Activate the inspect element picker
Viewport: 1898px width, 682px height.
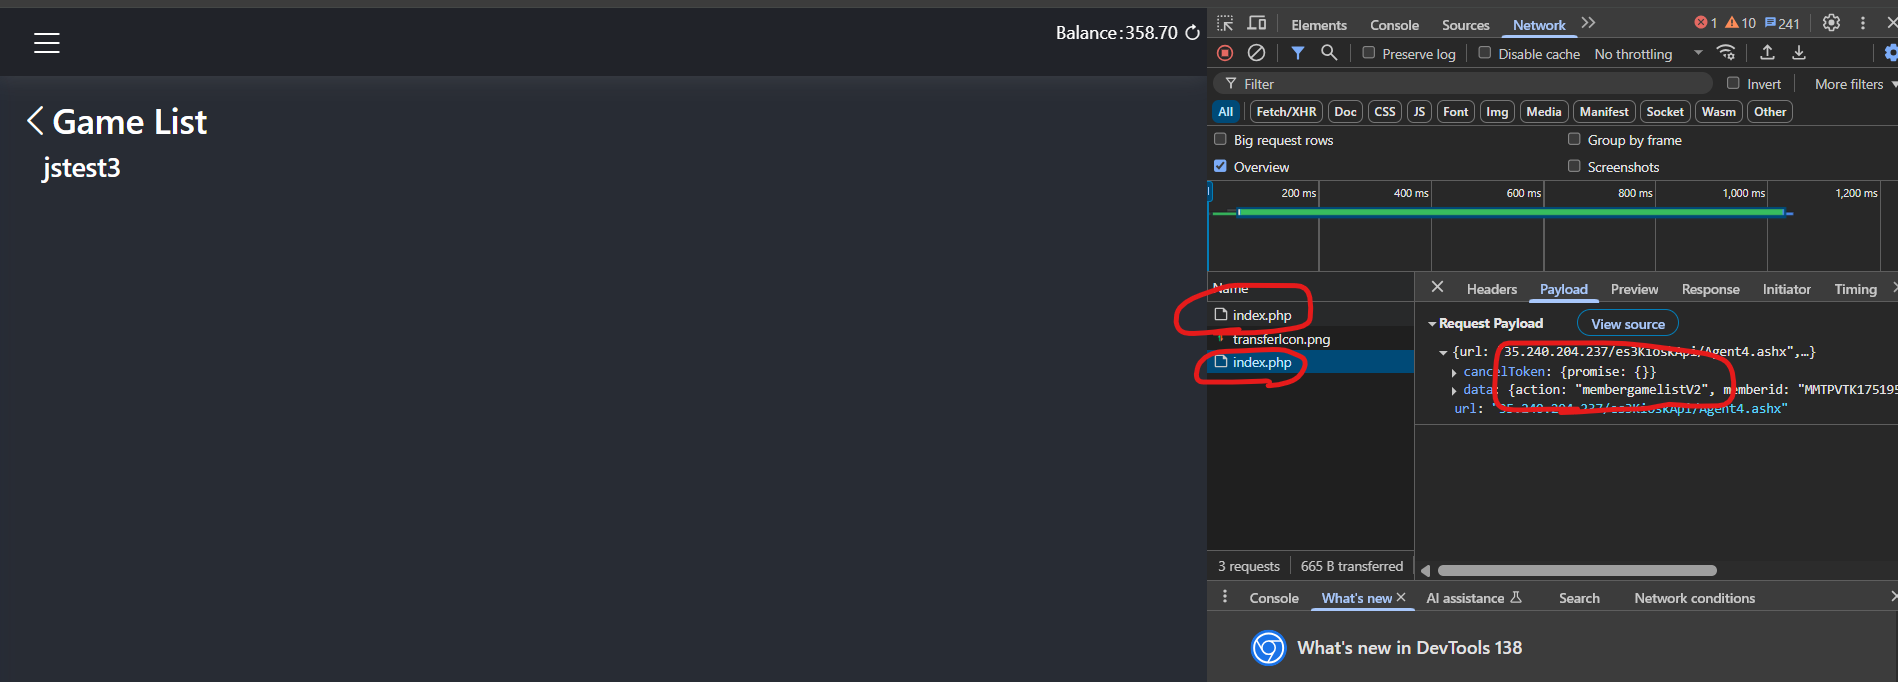1225,24
